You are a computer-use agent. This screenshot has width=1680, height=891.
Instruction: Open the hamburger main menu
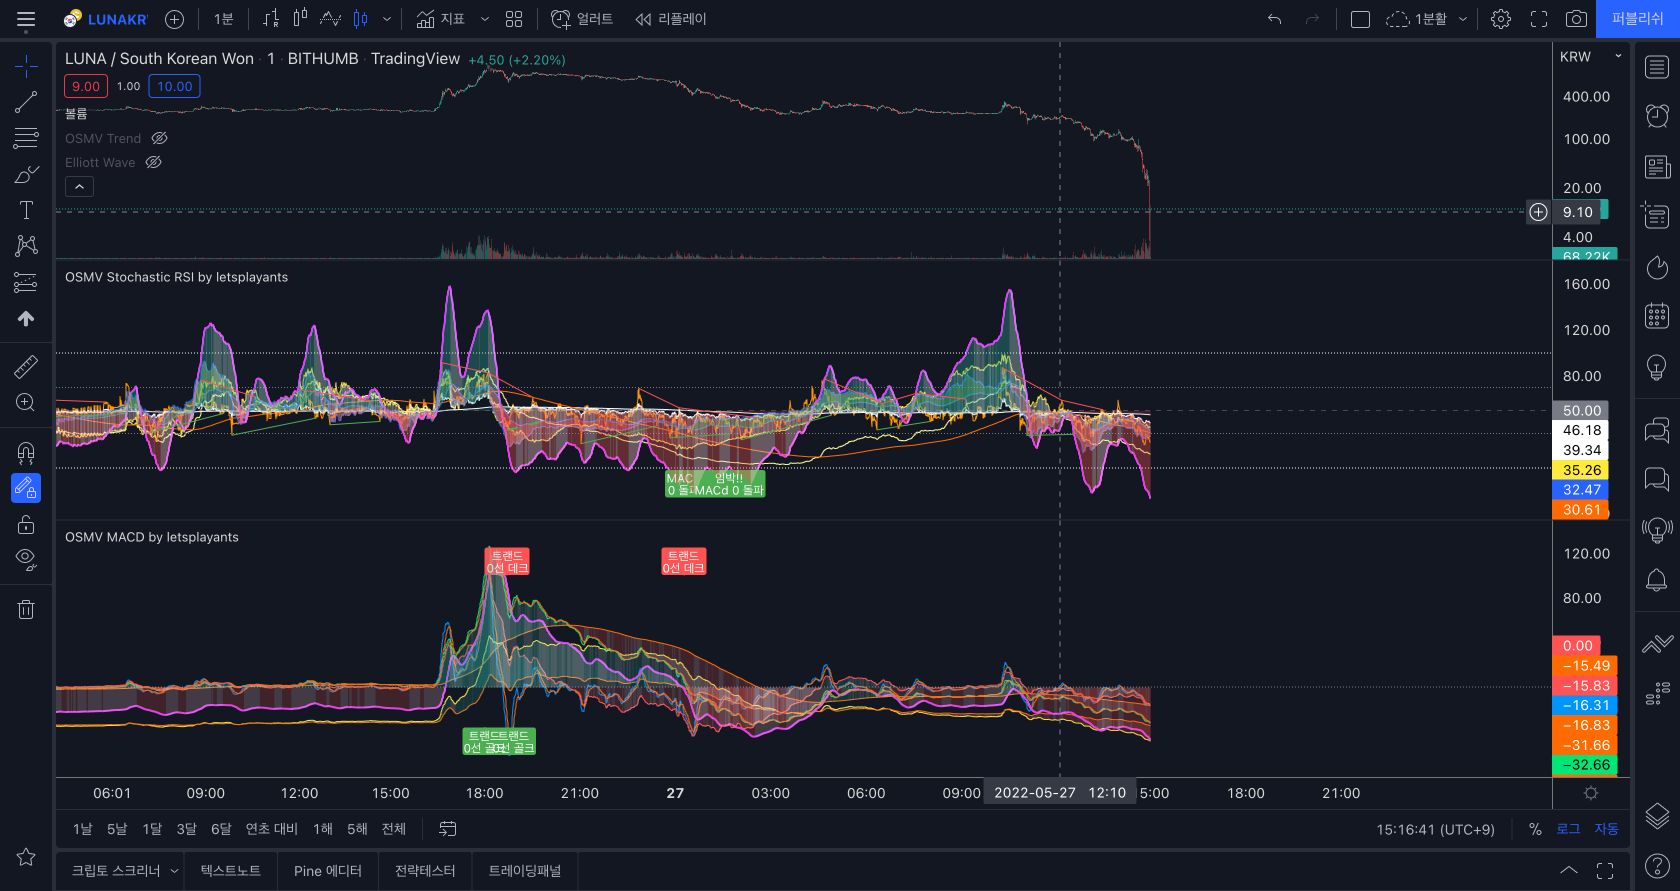[26, 19]
